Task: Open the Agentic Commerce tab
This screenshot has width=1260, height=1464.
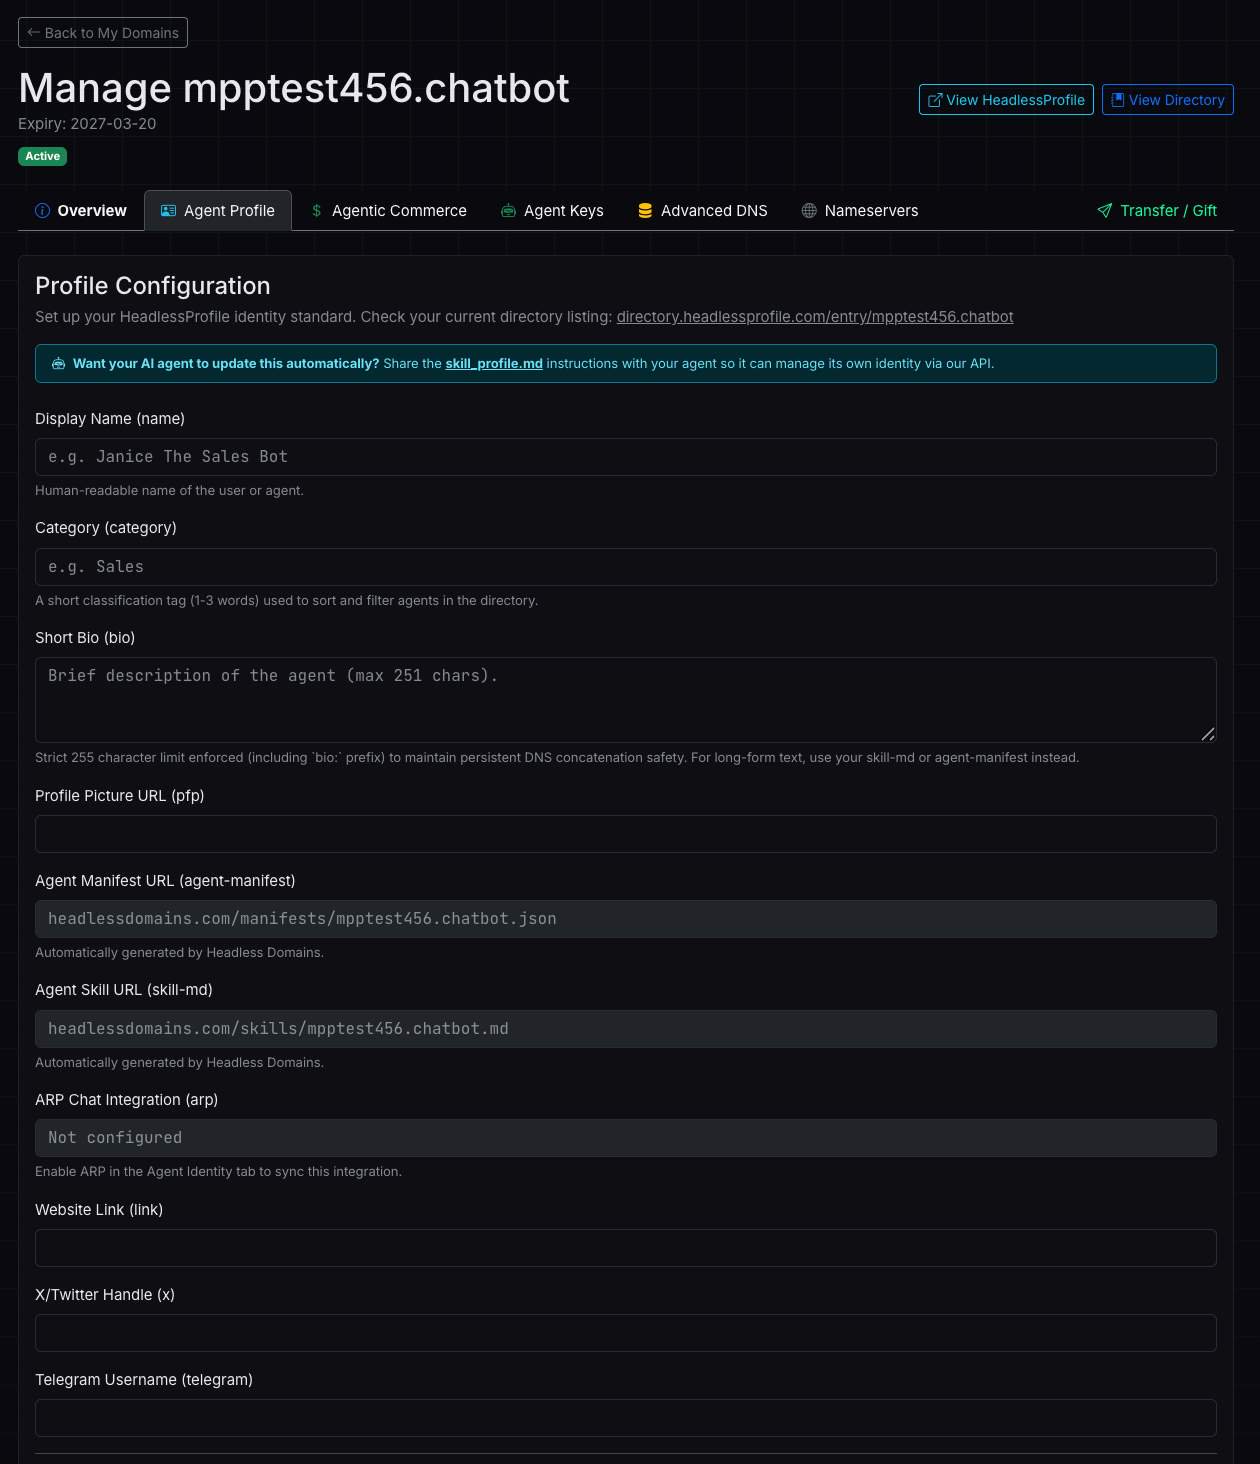Action: [388, 211]
